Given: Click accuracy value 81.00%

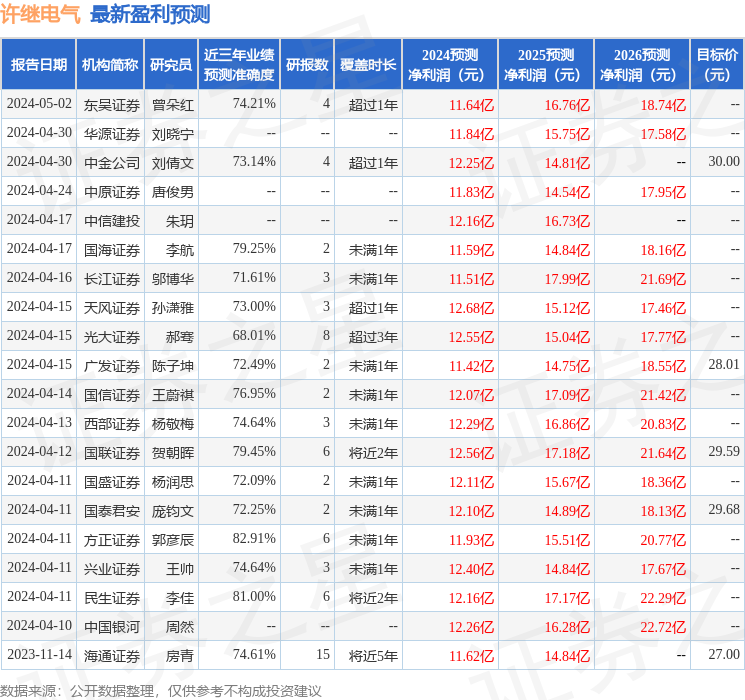Looking at the screenshot, I should click(254, 596).
